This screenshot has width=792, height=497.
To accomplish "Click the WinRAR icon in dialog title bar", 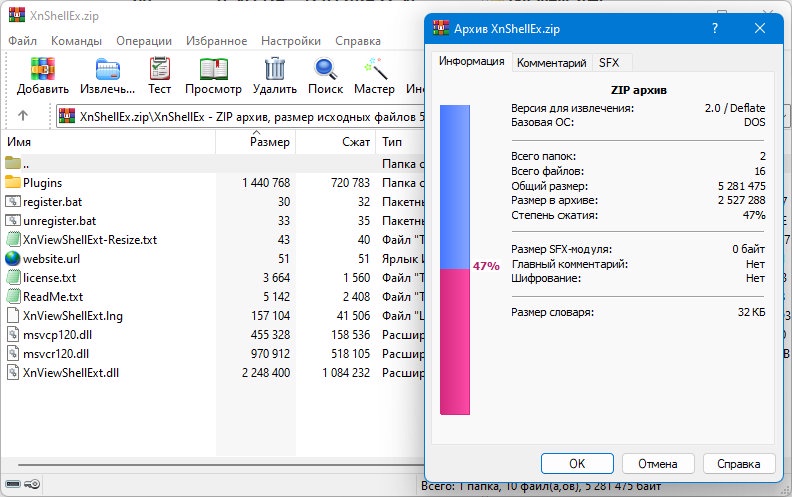I will pyautogui.click(x=441, y=28).
